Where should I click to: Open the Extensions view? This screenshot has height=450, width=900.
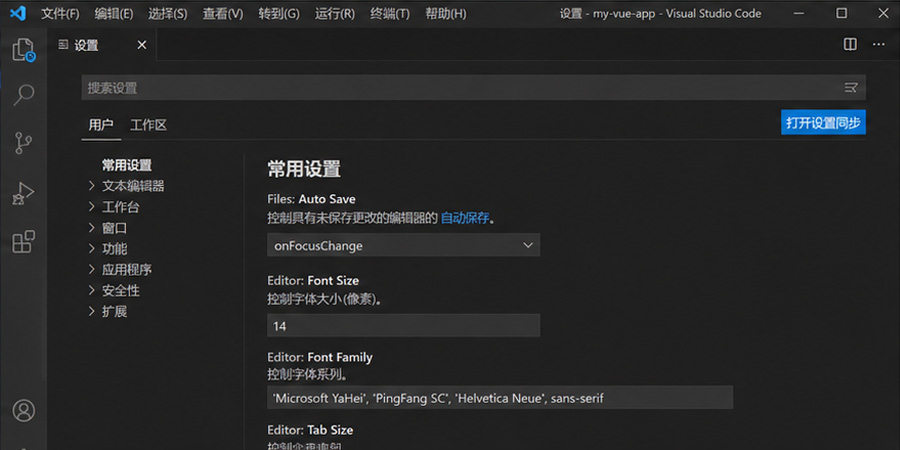tap(24, 242)
